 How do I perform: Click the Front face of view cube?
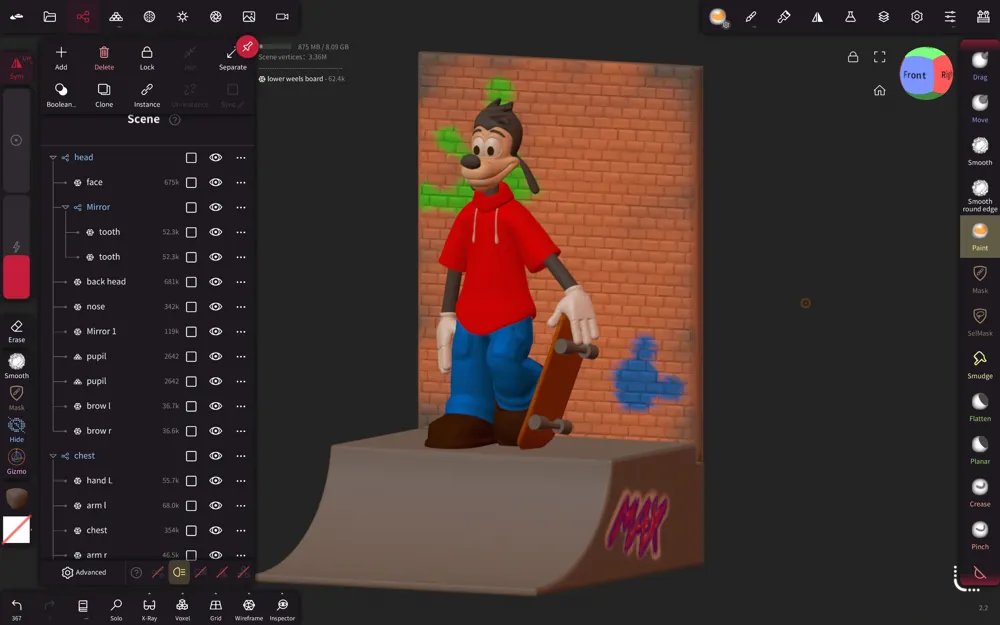tap(914, 75)
